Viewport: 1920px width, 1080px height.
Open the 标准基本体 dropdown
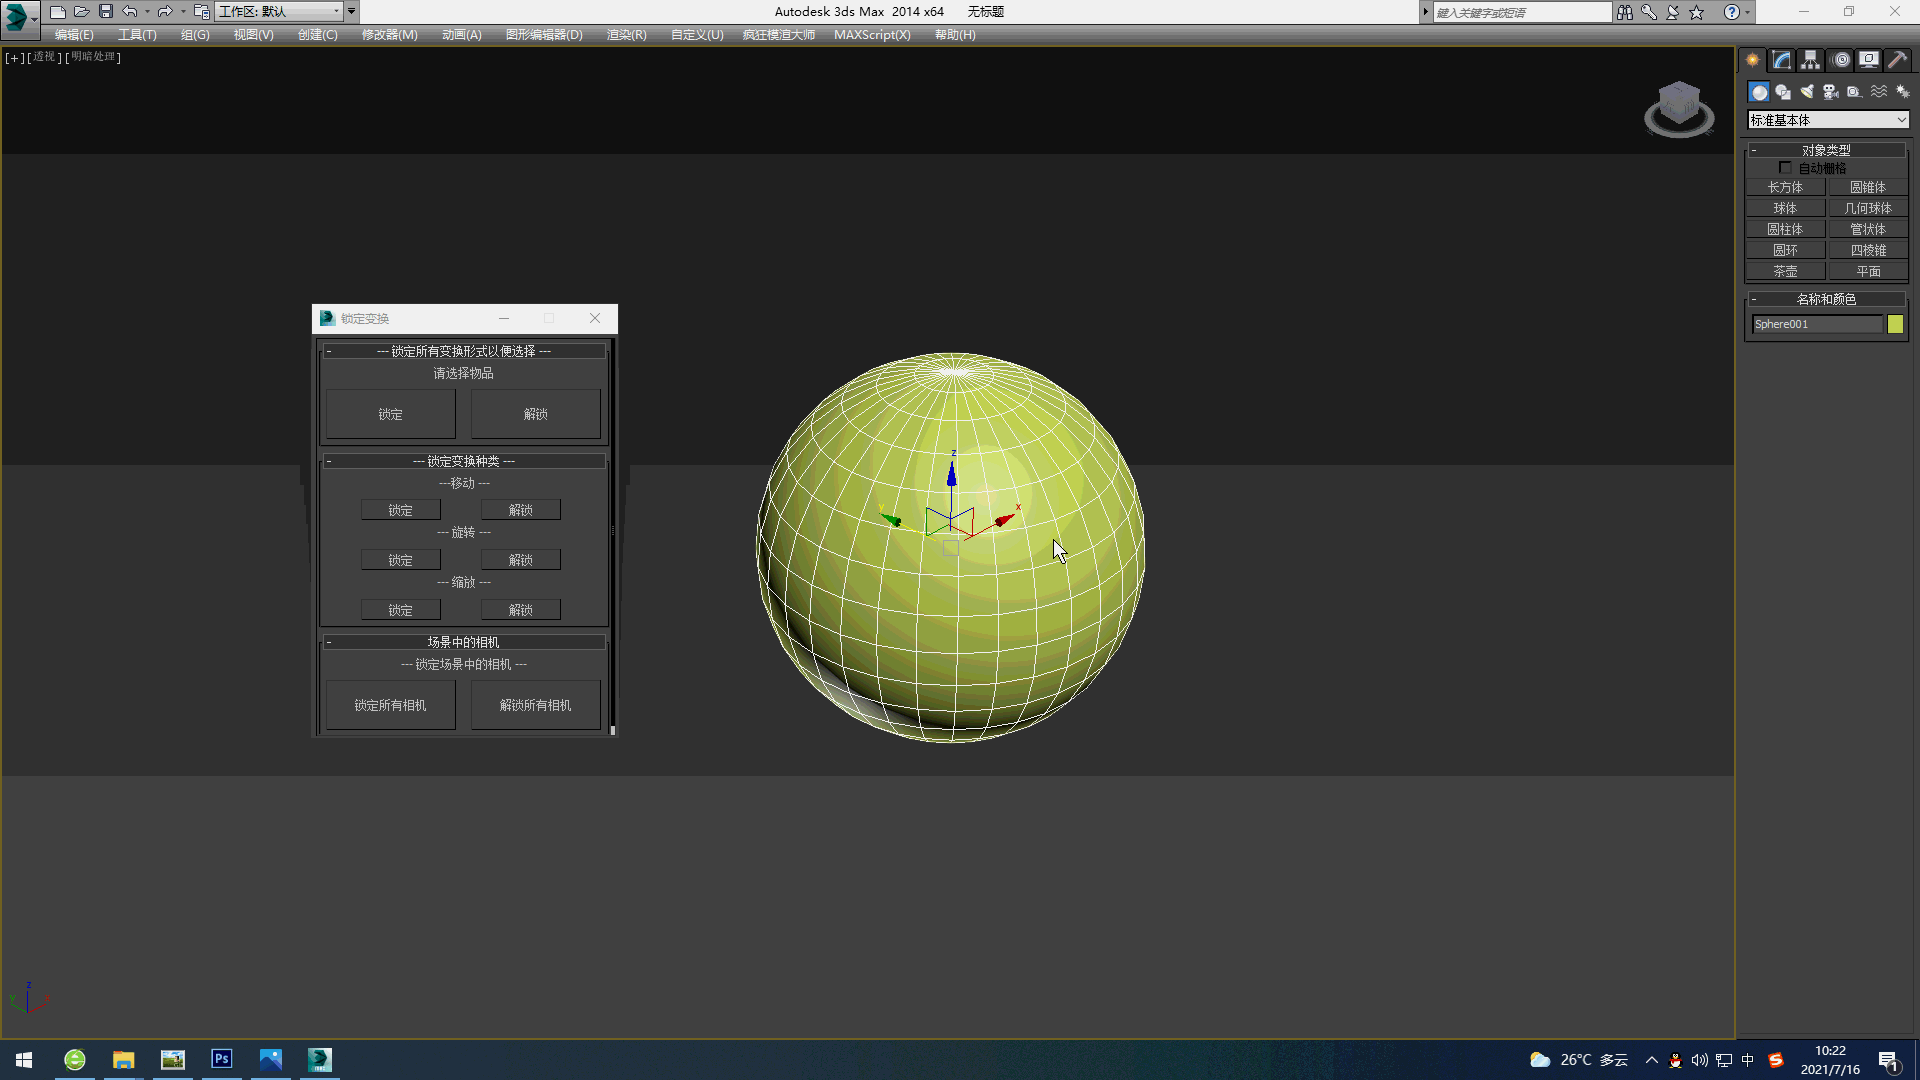[x=1827, y=120]
